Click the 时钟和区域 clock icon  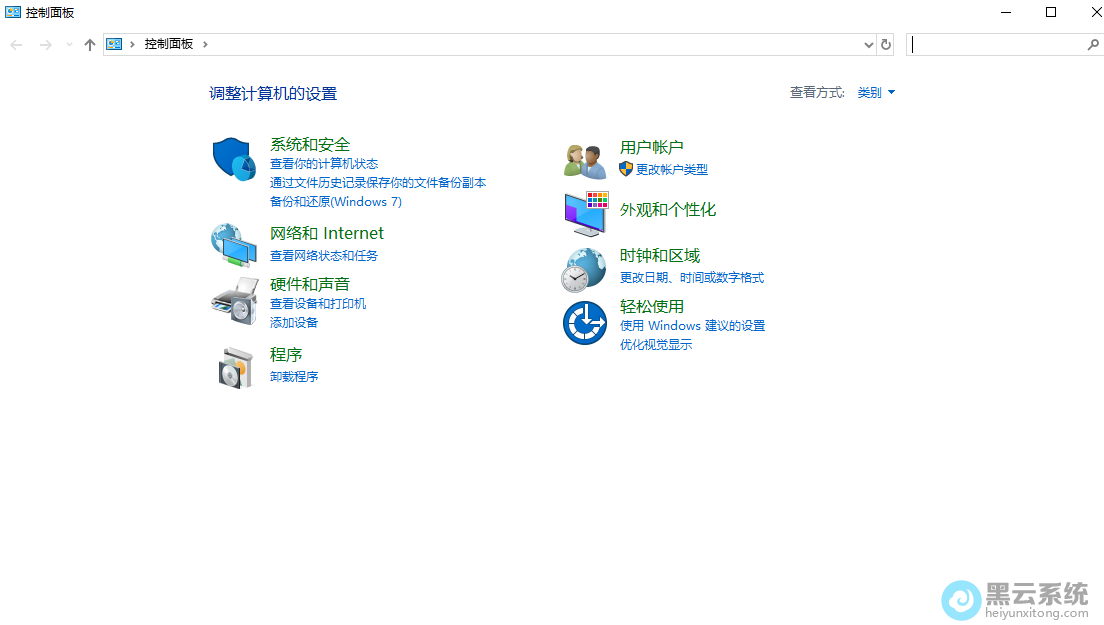pos(584,267)
